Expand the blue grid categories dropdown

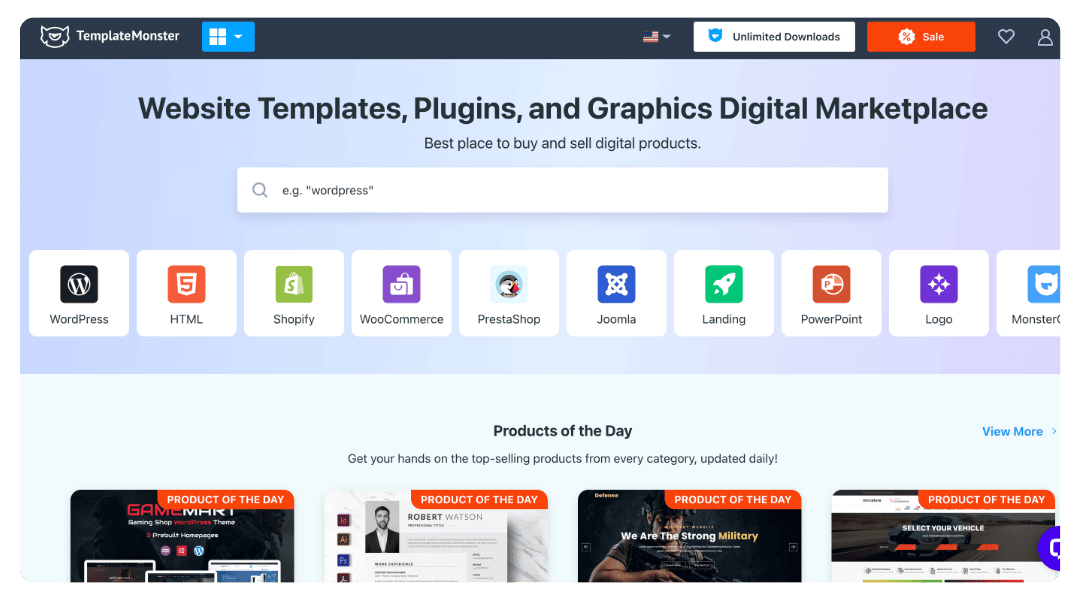pyautogui.click(x=228, y=37)
